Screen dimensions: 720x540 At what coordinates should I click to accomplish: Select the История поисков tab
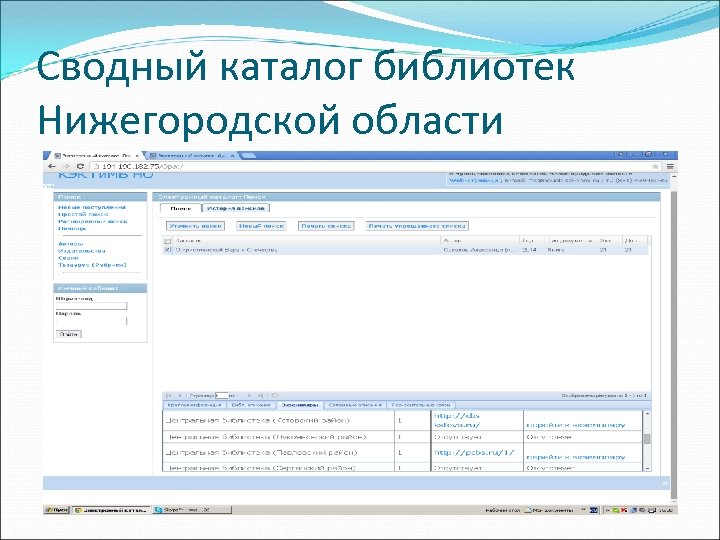pyautogui.click(x=236, y=208)
